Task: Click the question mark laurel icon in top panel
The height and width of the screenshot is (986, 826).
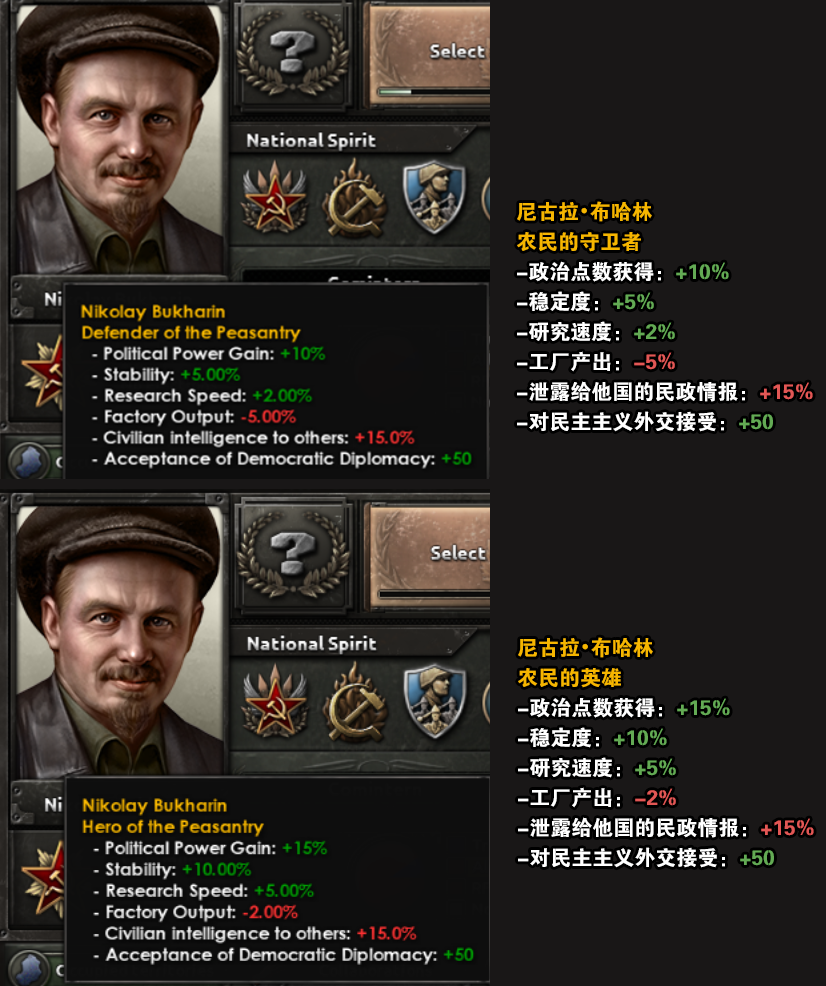Action: [x=292, y=53]
